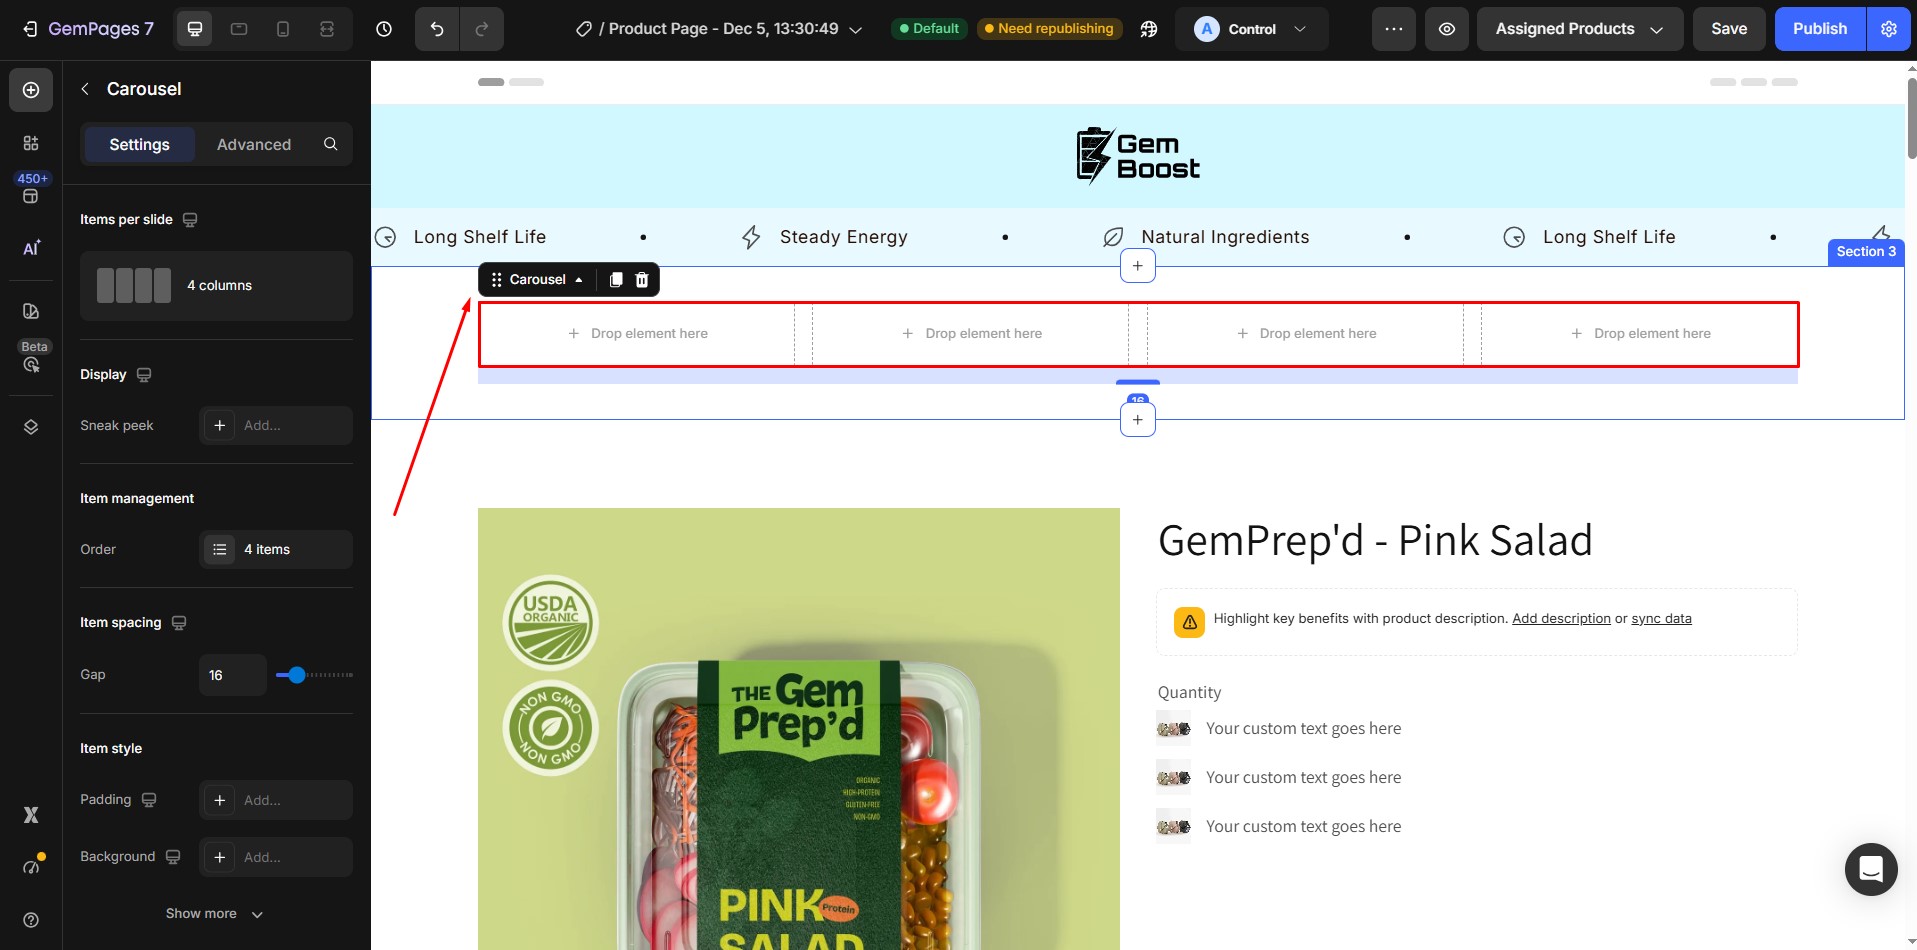
Task: Open the language globe icon in top bar
Action: click(1149, 29)
